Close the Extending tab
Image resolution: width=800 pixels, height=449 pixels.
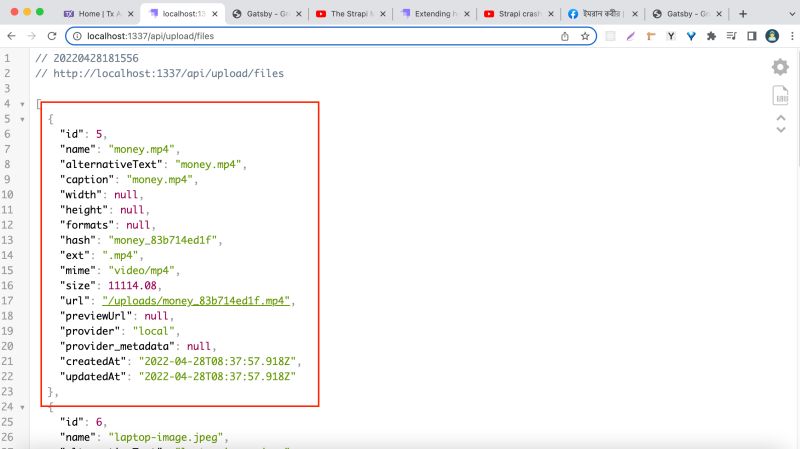(x=467, y=14)
